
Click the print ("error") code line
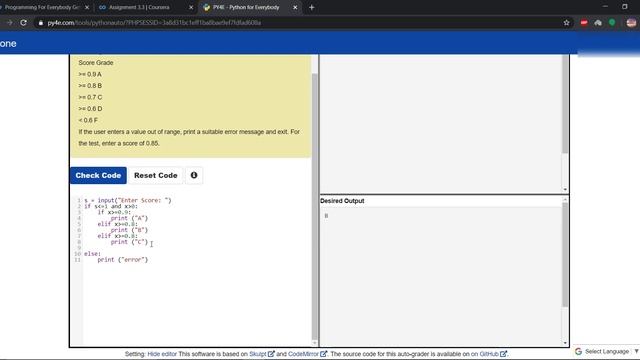[122, 260]
